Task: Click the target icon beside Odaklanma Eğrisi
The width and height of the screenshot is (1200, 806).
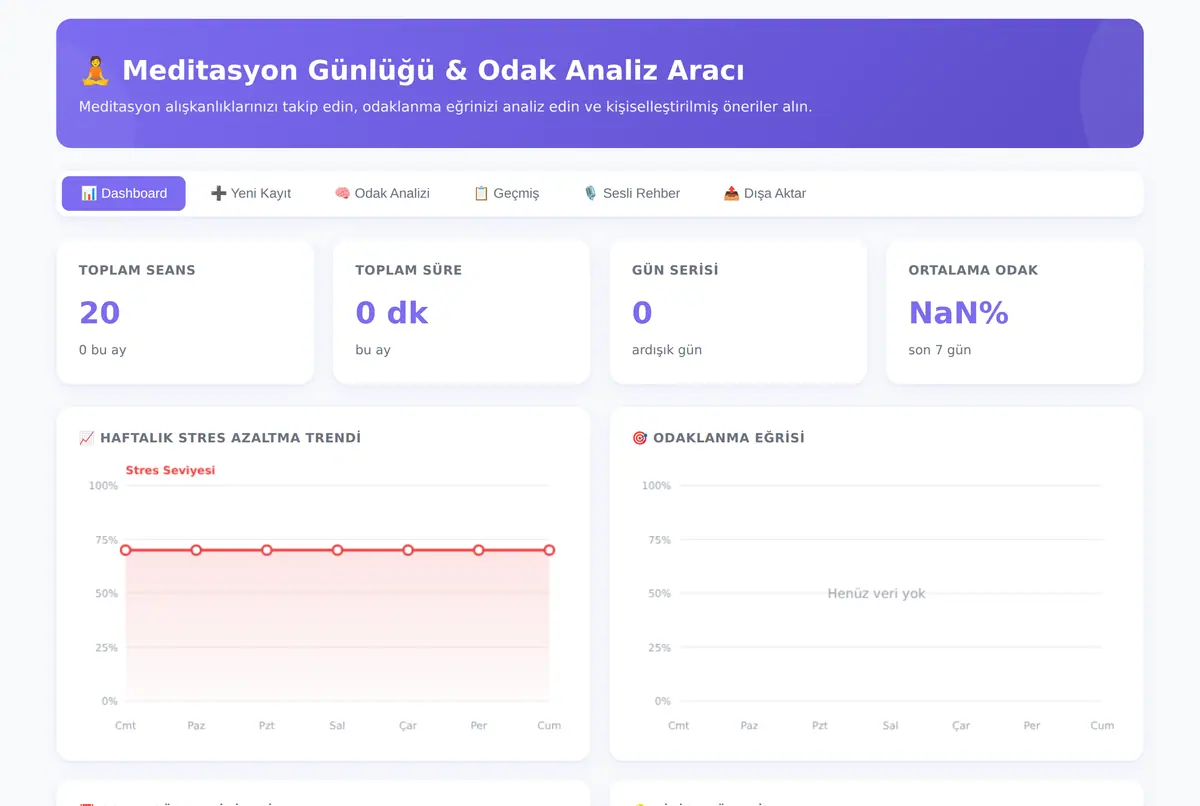Action: (640, 438)
